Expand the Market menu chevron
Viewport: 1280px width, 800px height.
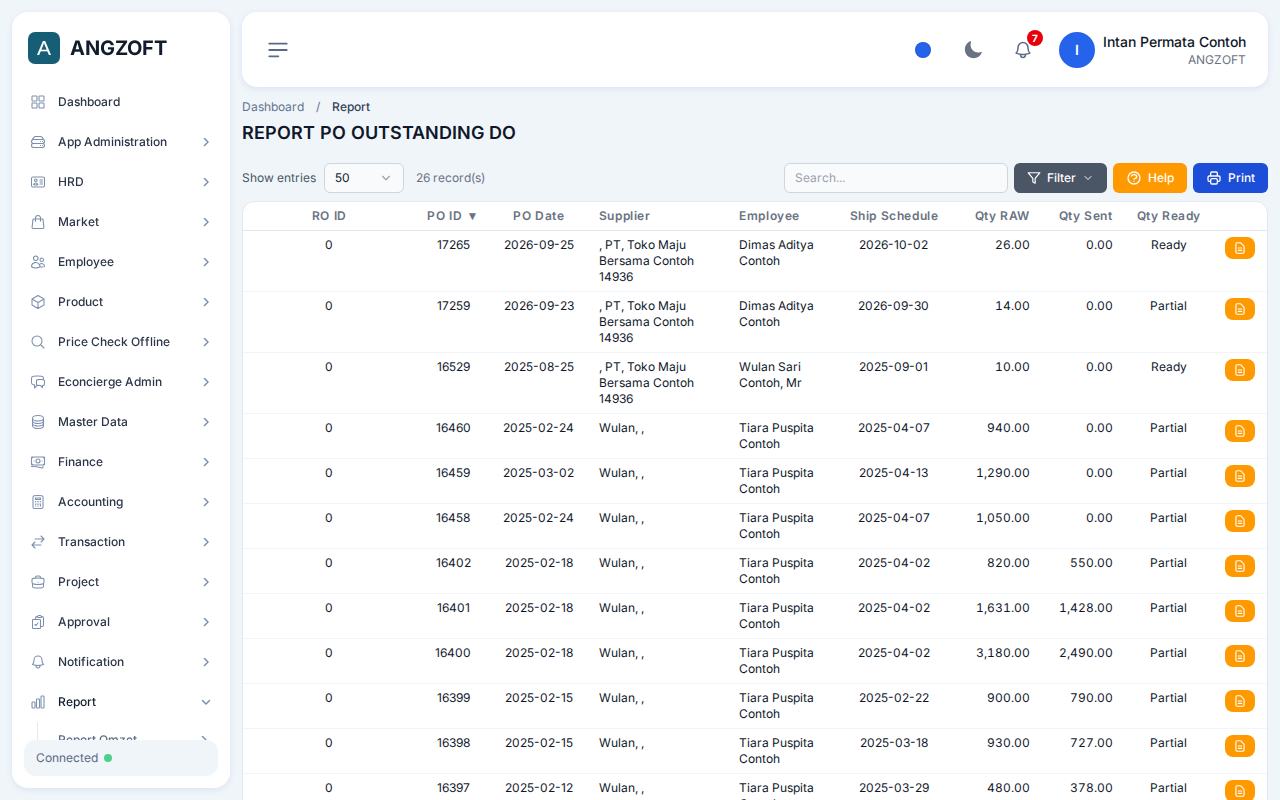206,222
